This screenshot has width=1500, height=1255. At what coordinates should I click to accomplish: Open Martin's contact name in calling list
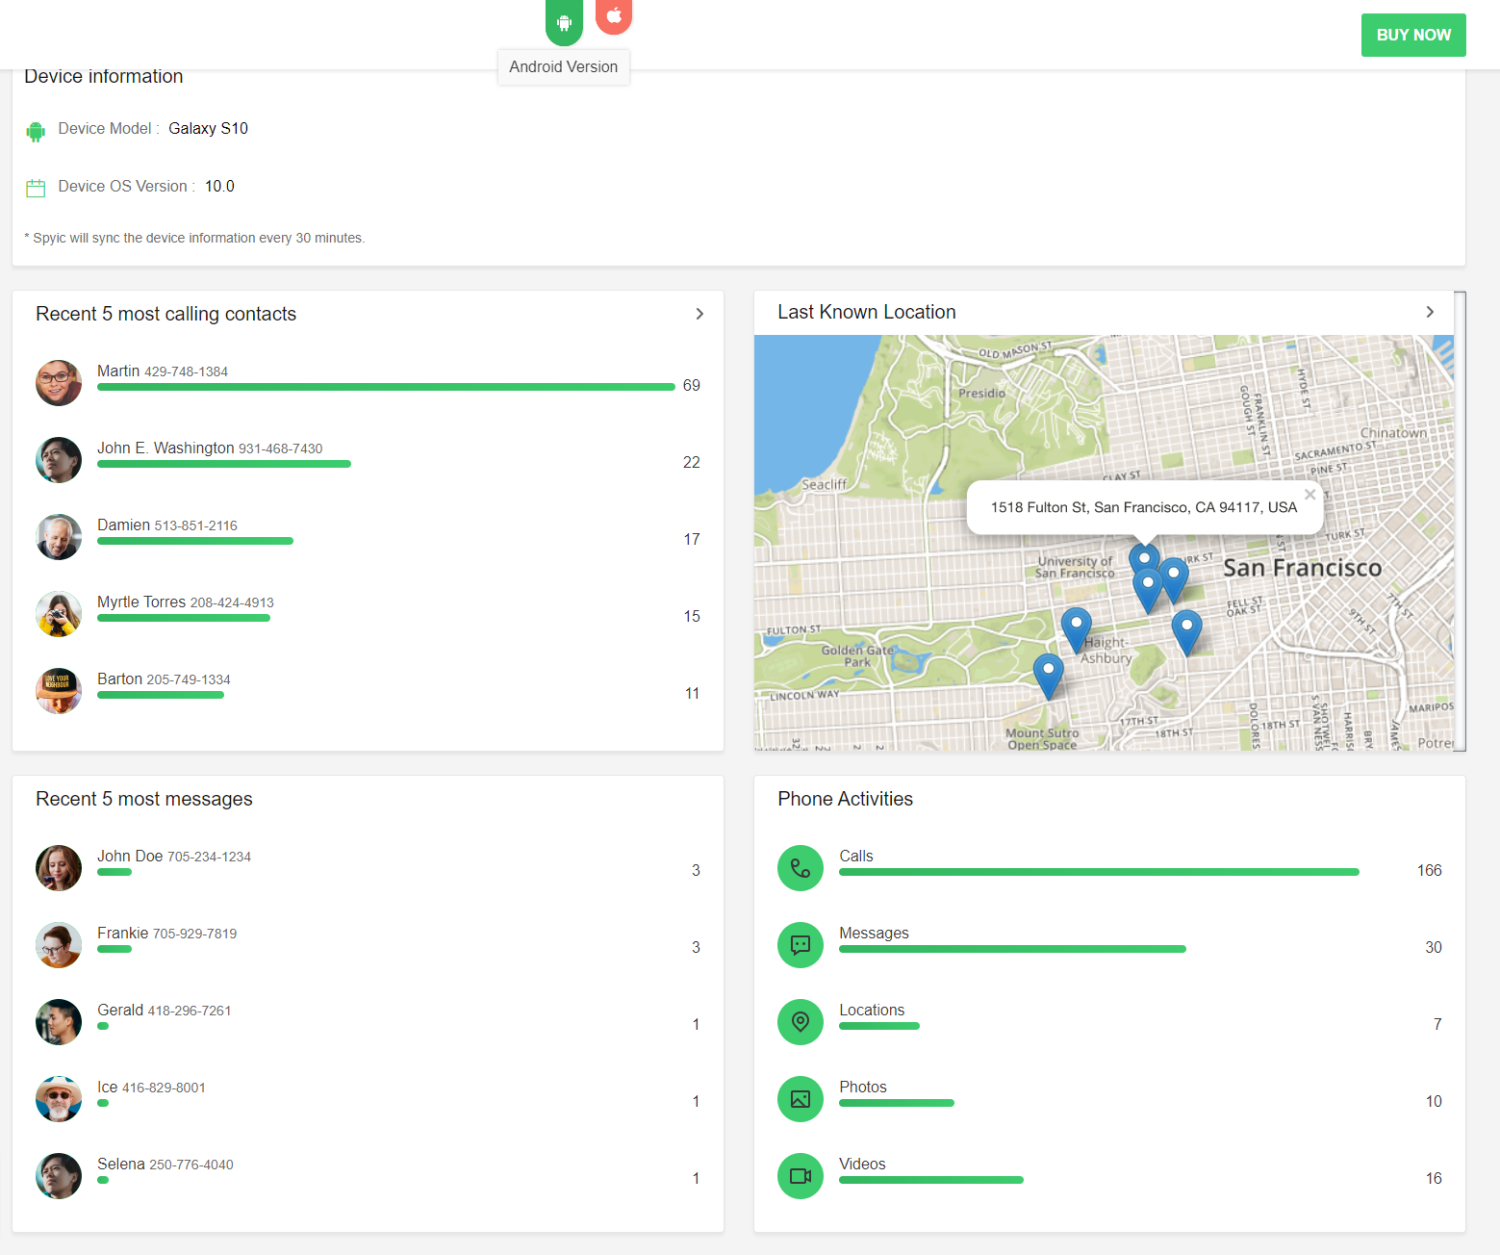(x=118, y=371)
